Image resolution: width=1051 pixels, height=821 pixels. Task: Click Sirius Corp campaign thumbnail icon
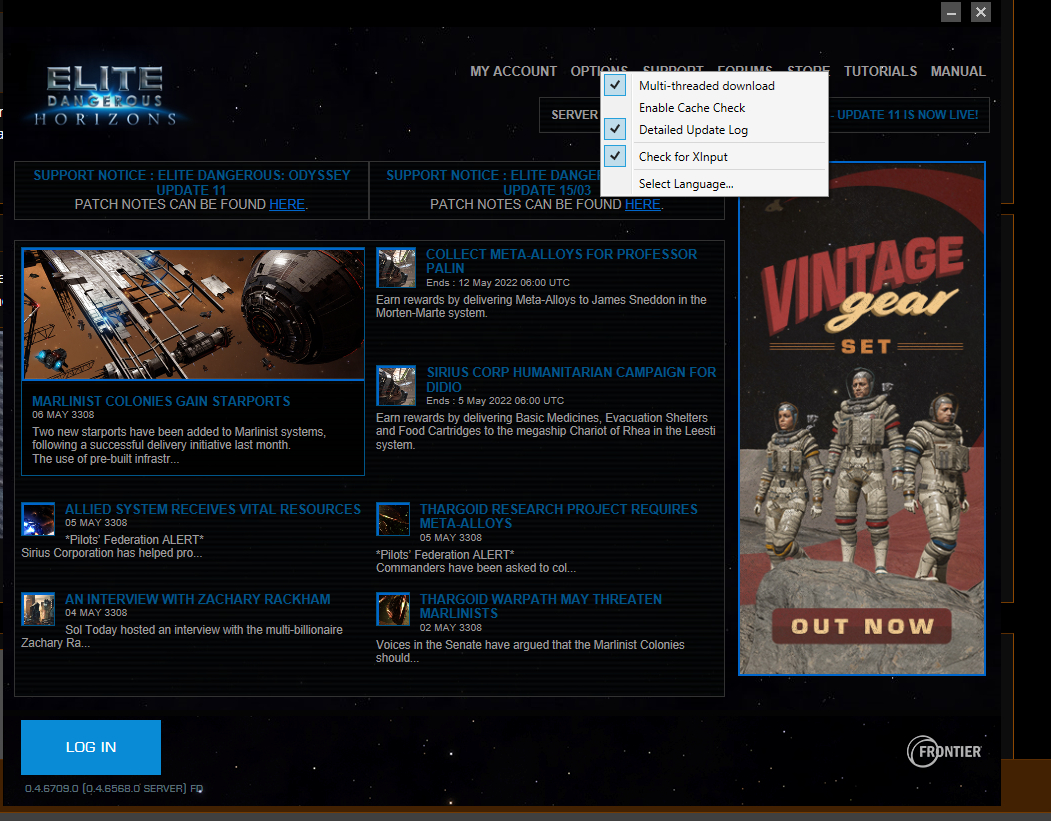pos(395,385)
